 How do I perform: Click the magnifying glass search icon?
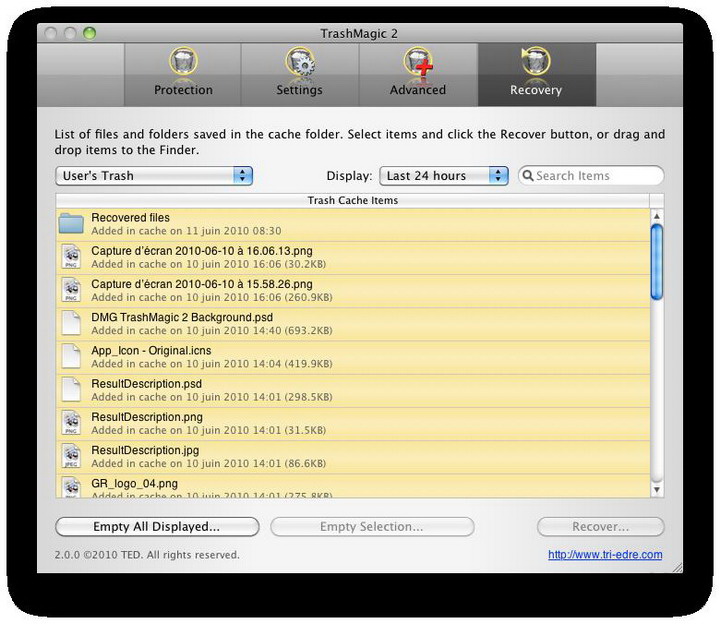[x=528, y=176]
